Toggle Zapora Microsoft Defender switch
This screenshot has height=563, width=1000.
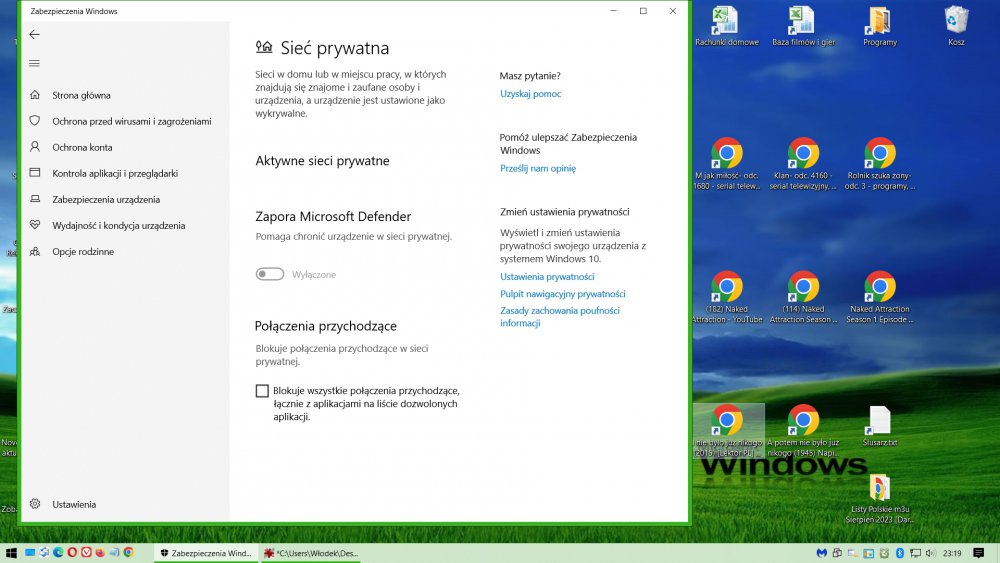coord(270,274)
